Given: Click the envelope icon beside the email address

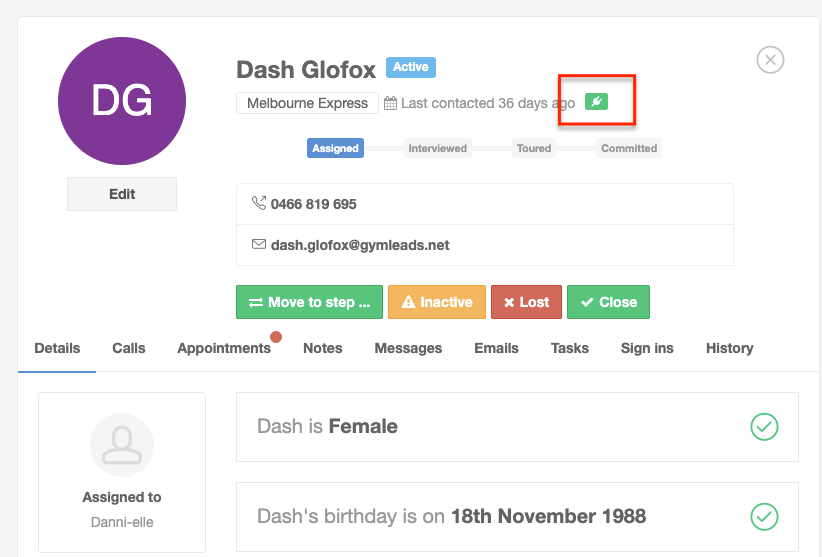Looking at the screenshot, I should 259,244.
